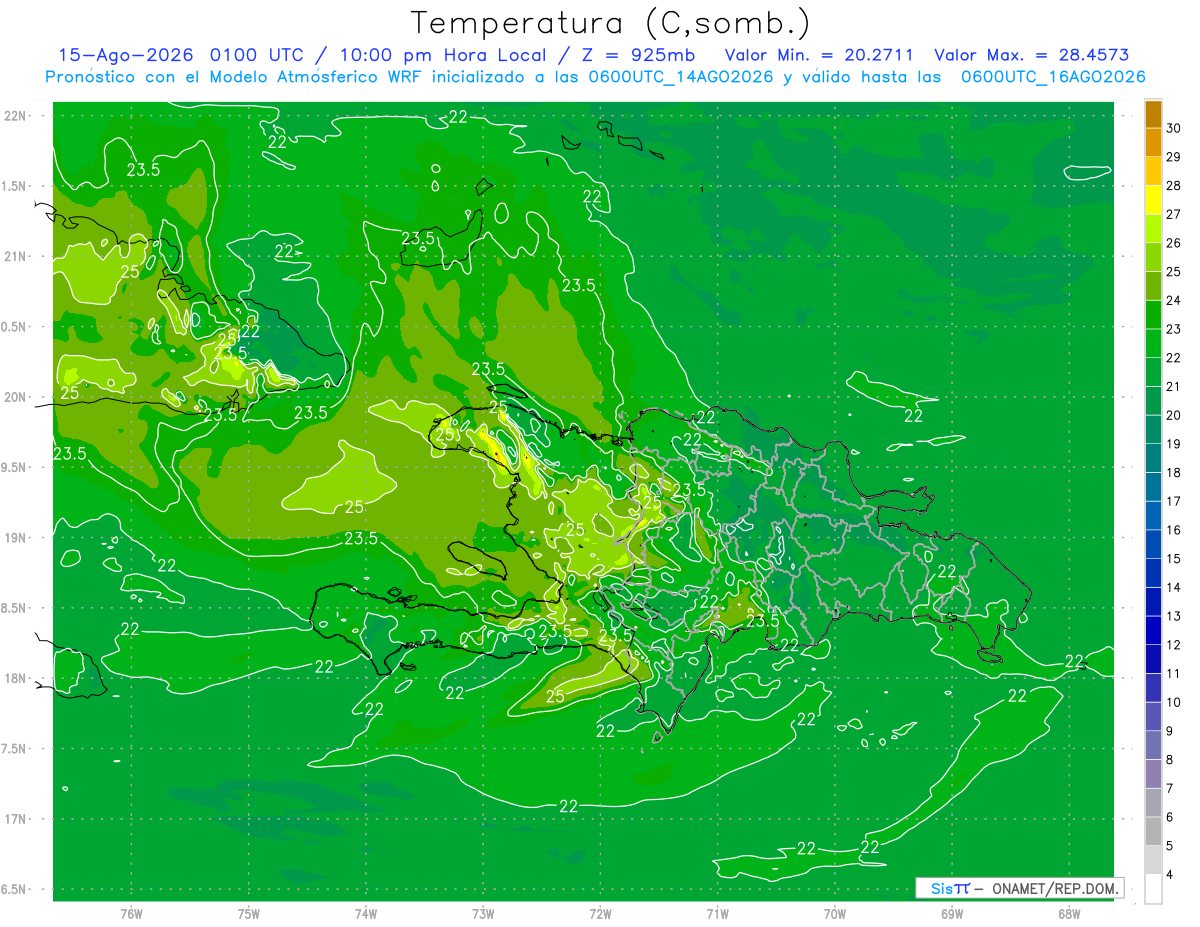The height and width of the screenshot is (927, 1200).
Task: Click the color bar label '20'
Action: 1174,415
